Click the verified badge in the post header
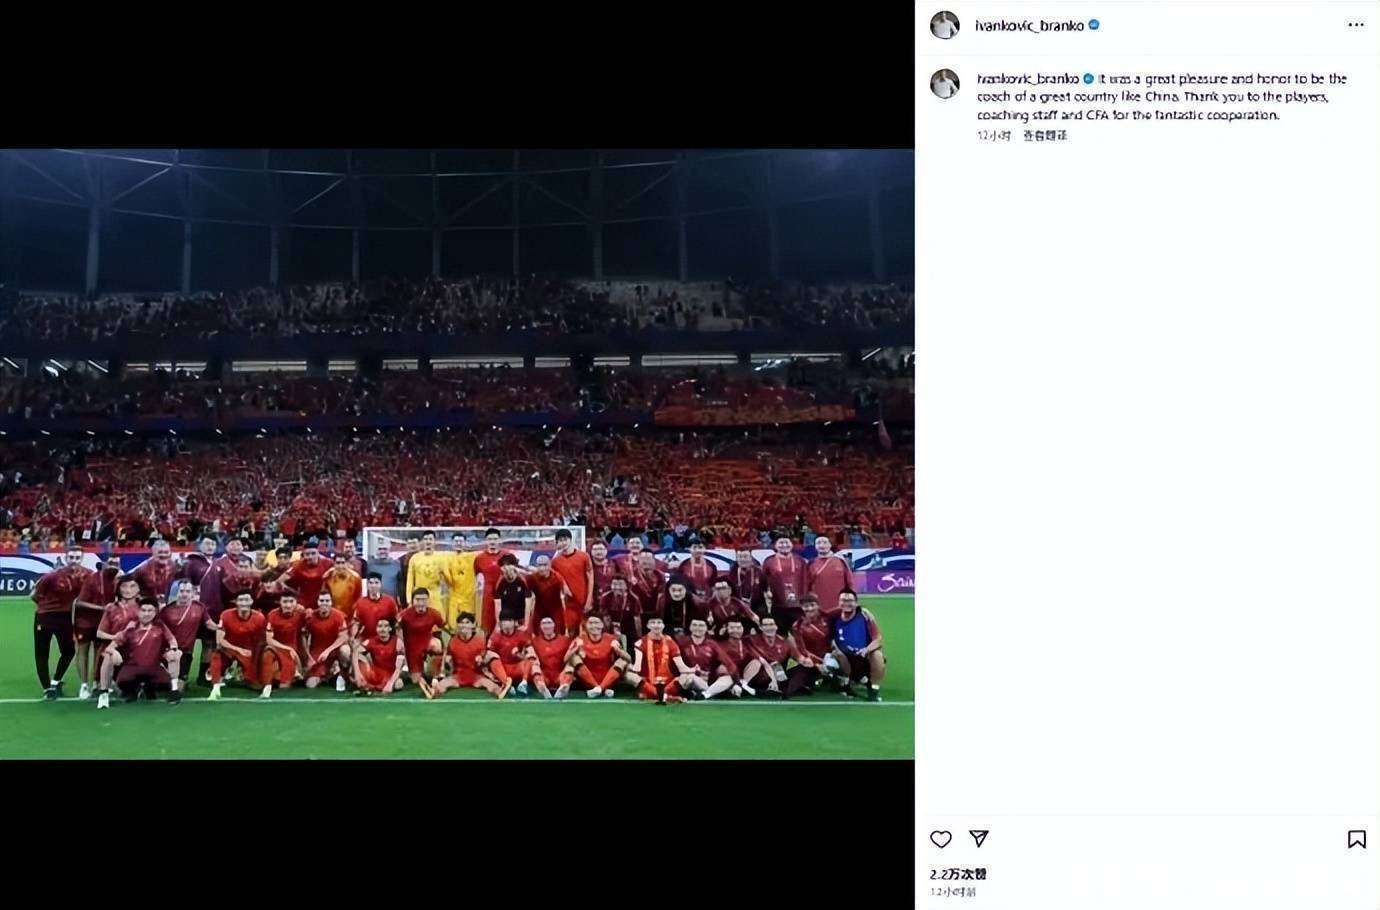This screenshot has width=1380, height=910. click(x=1094, y=25)
